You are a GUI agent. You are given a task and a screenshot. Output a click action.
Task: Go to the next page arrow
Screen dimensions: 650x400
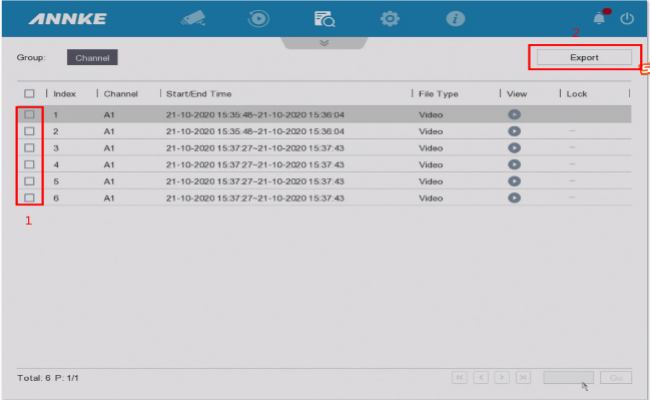coord(502,377)
